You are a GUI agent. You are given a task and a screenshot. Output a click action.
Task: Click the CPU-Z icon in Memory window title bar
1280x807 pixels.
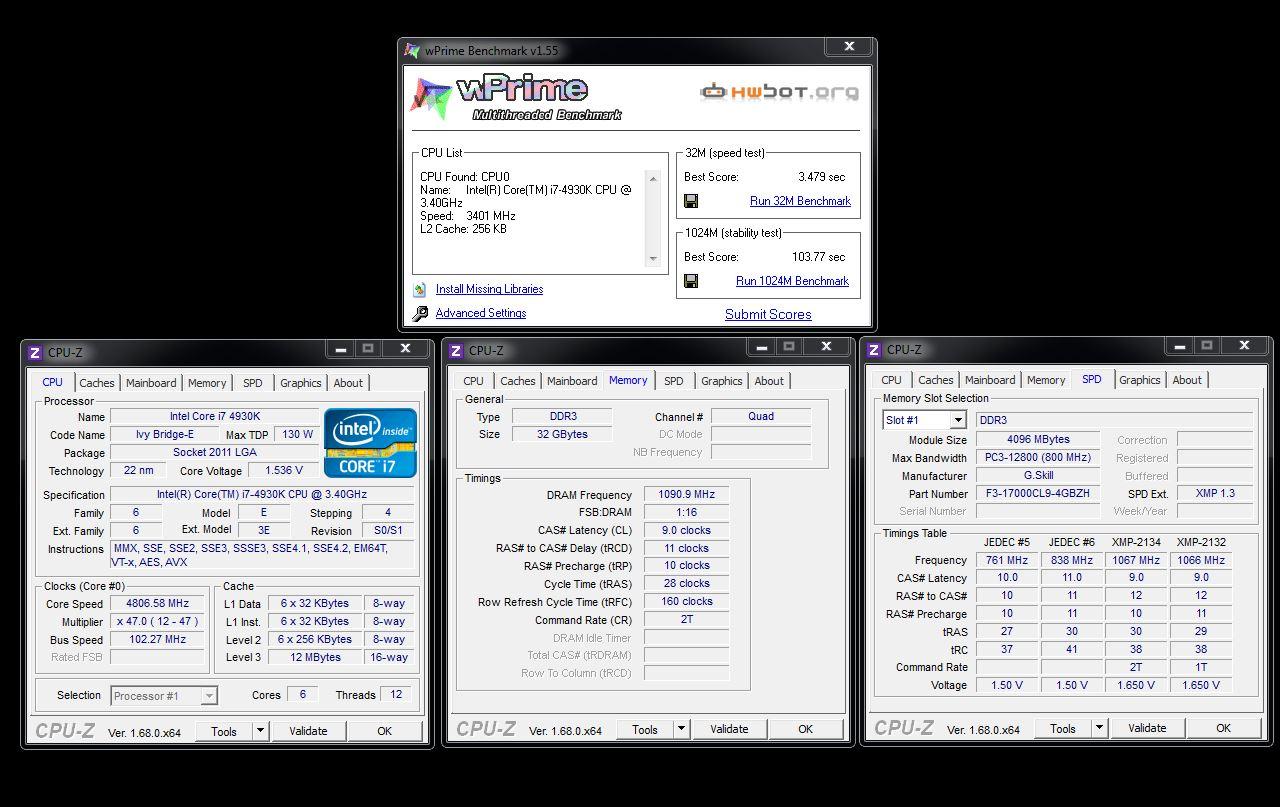(456, 350)
